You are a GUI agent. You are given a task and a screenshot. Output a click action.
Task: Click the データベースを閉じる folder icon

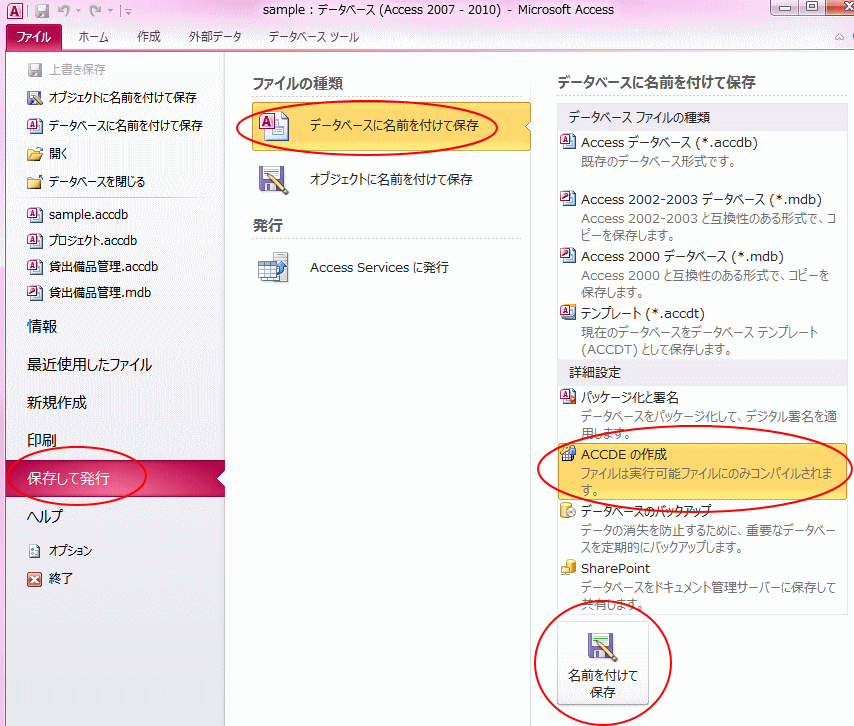click(x=35, y=182)
